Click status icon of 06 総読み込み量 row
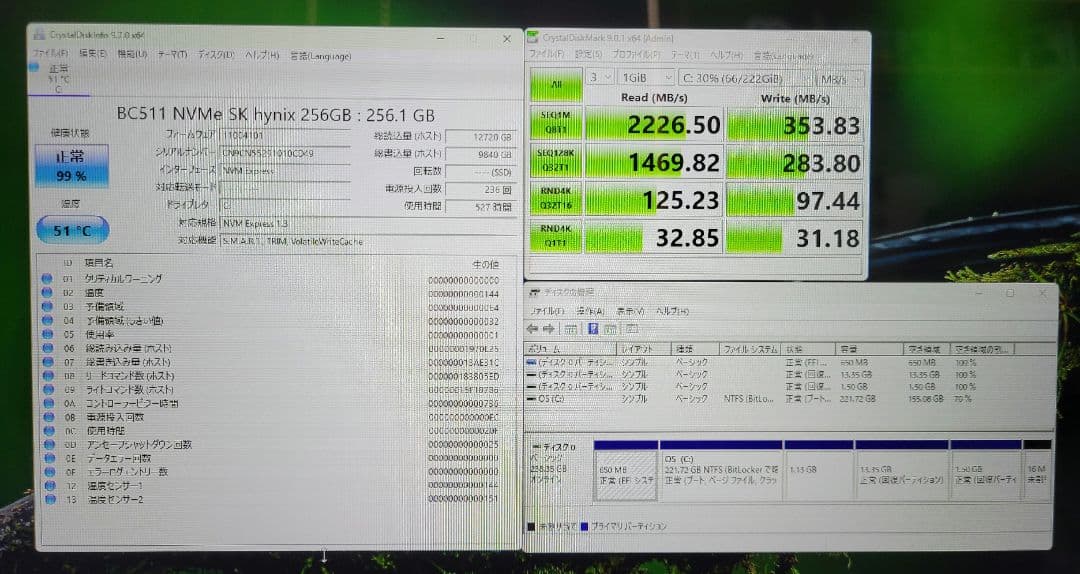Image resolution: width=1080 pixels, height=574 pixels. 48,348
